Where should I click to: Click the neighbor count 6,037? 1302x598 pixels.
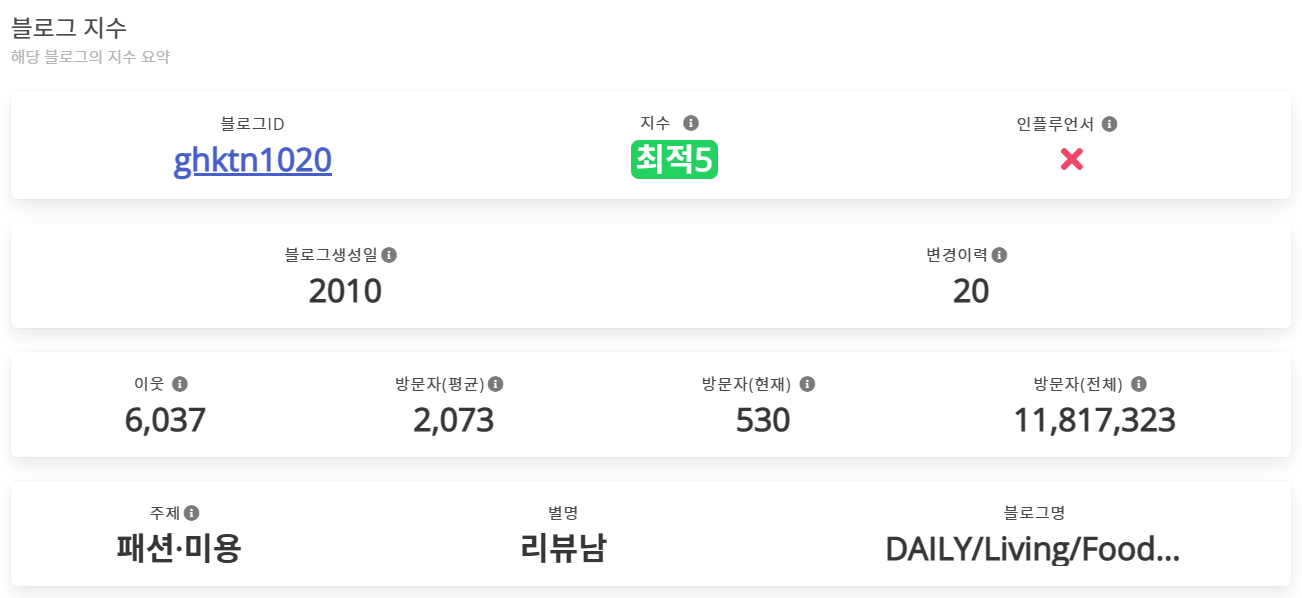[165, 421]
